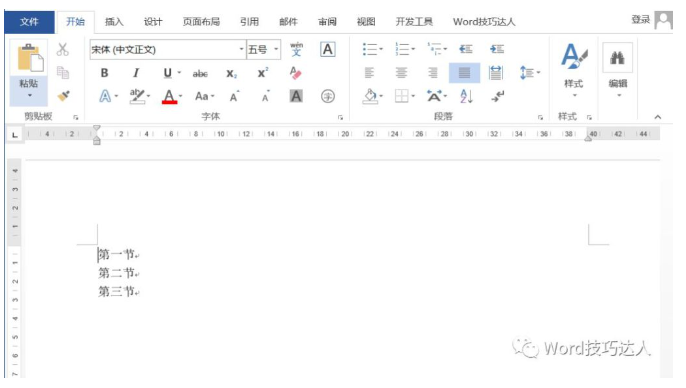Collapse the ribbon with the chevron
Screen dimensions: 686x388
pos(658,117)
